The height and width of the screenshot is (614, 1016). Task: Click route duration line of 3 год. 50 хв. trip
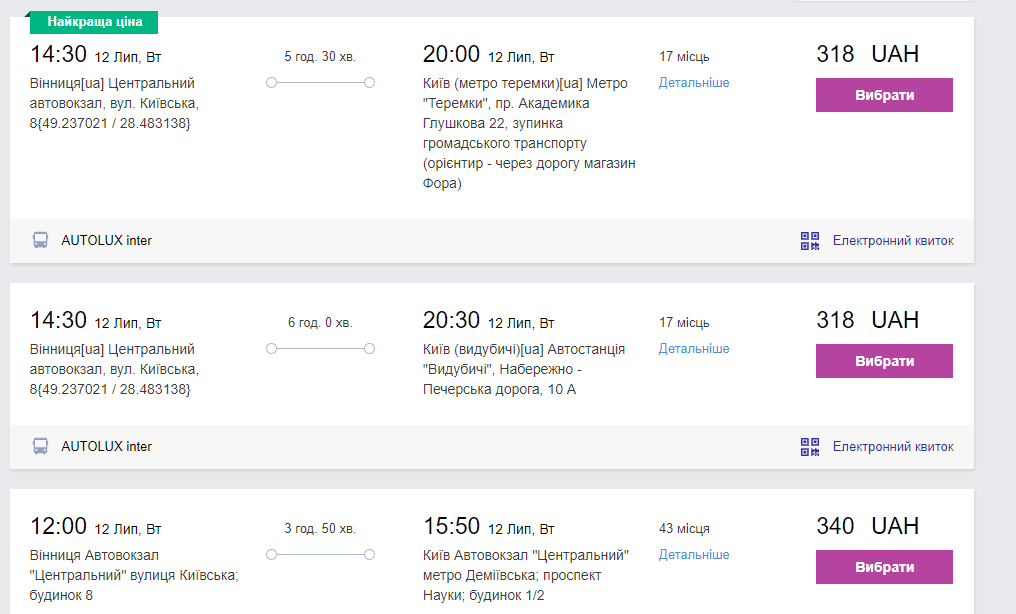tap(320, 554)
